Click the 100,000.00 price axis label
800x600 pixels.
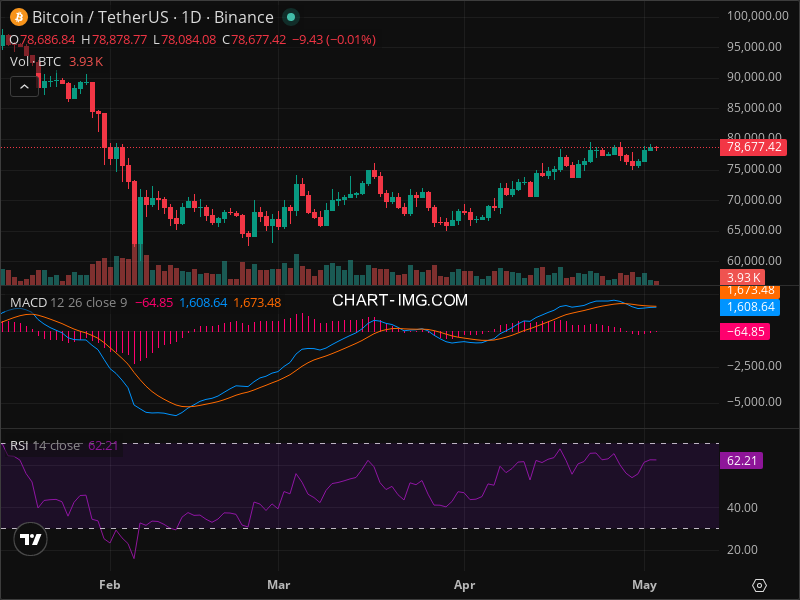coord(757,16)
